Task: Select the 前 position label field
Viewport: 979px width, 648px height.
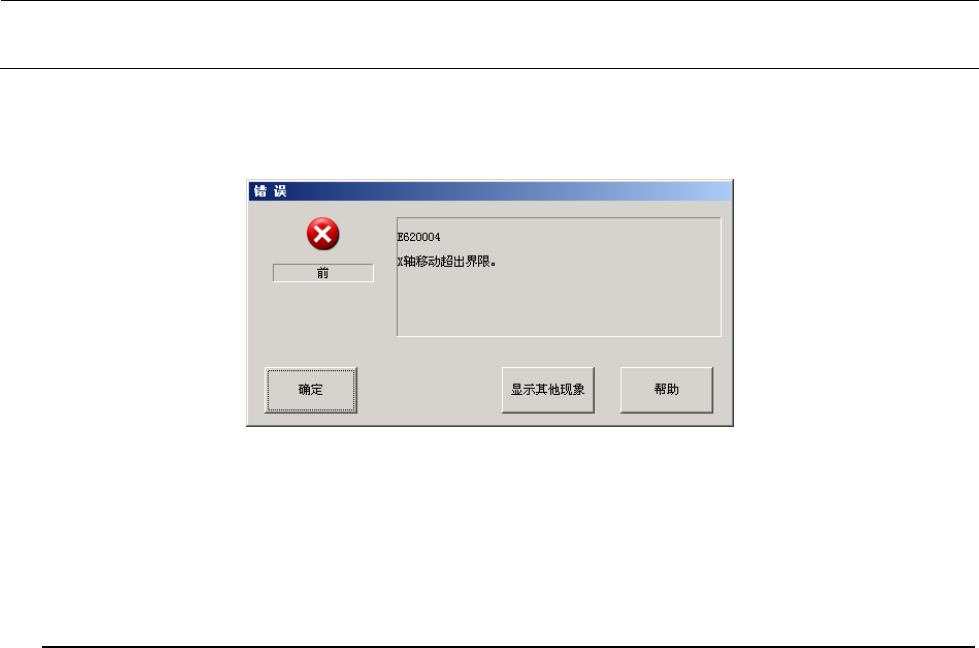Action: 323,273
